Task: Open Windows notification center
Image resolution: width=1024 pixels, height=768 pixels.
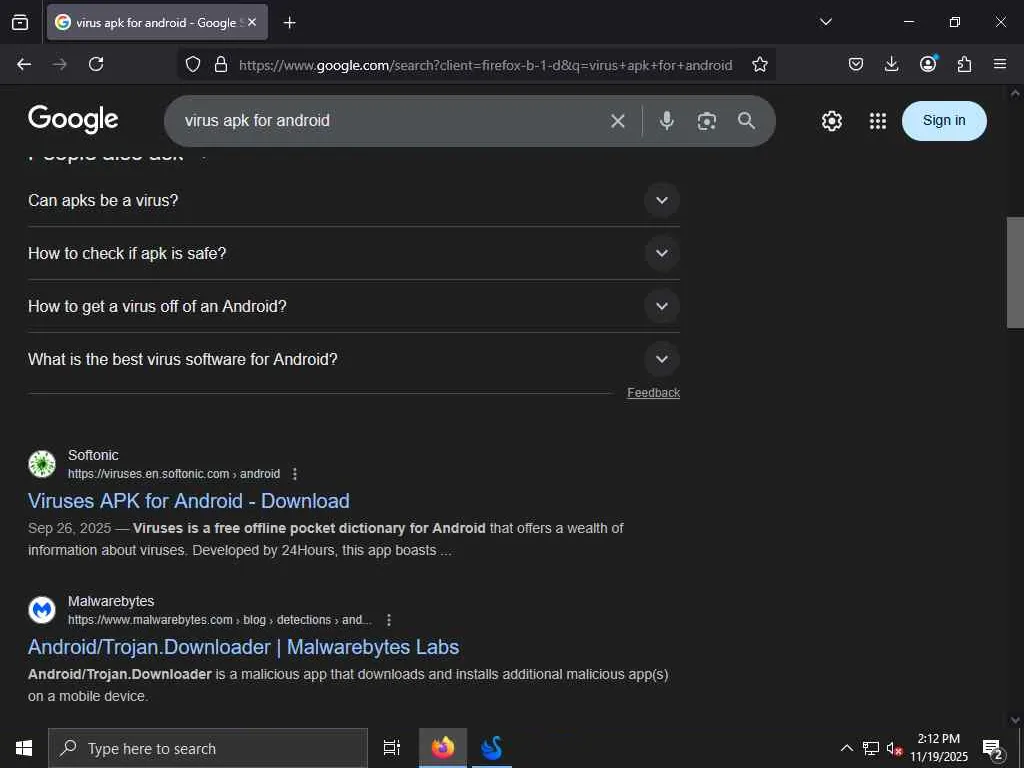Action: [993, 748]
